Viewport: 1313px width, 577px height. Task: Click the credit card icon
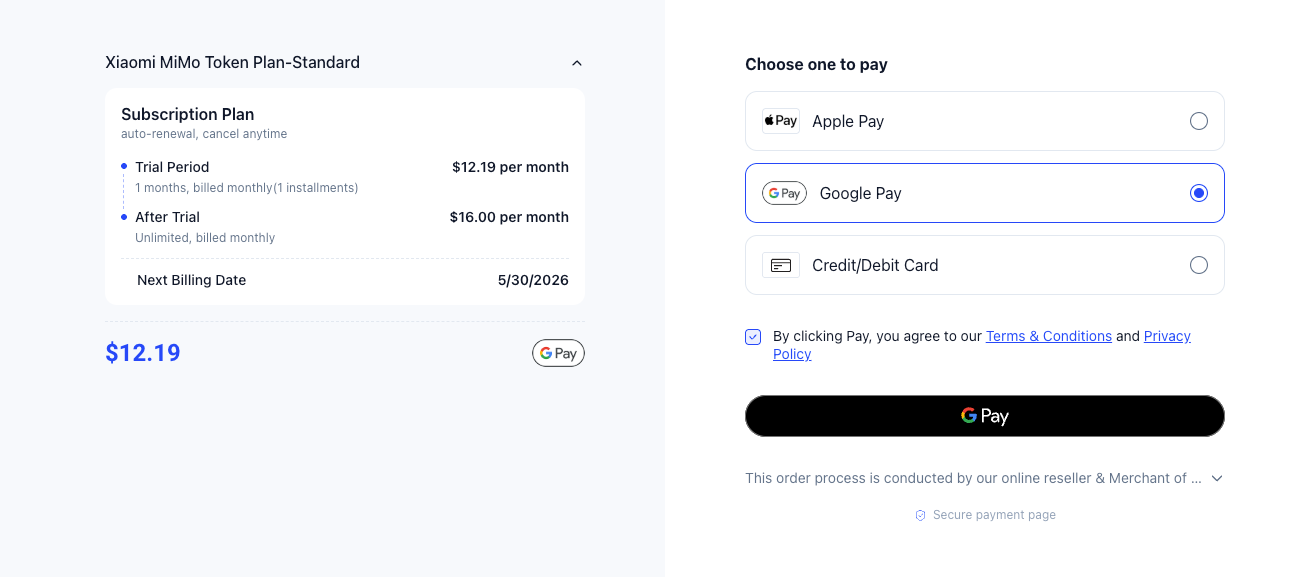[x=781, y=265]
